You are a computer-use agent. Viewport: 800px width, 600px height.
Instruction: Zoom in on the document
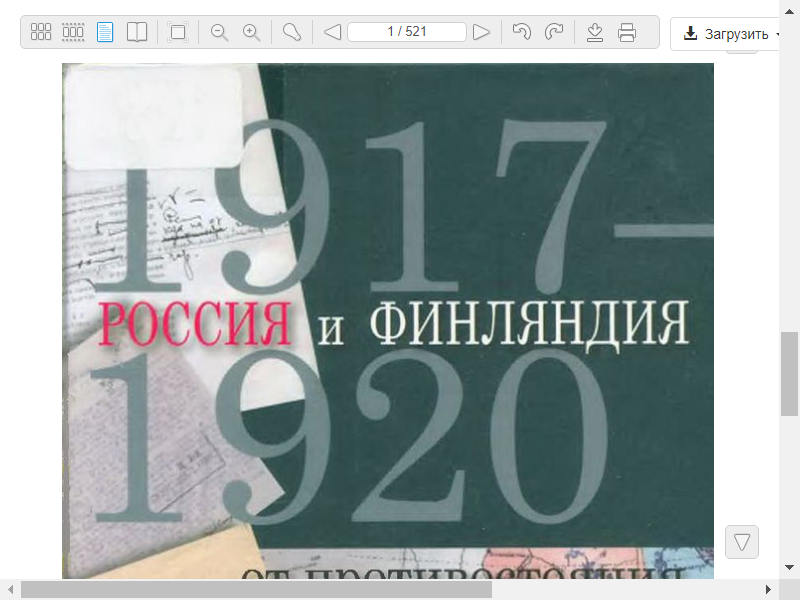251,32
